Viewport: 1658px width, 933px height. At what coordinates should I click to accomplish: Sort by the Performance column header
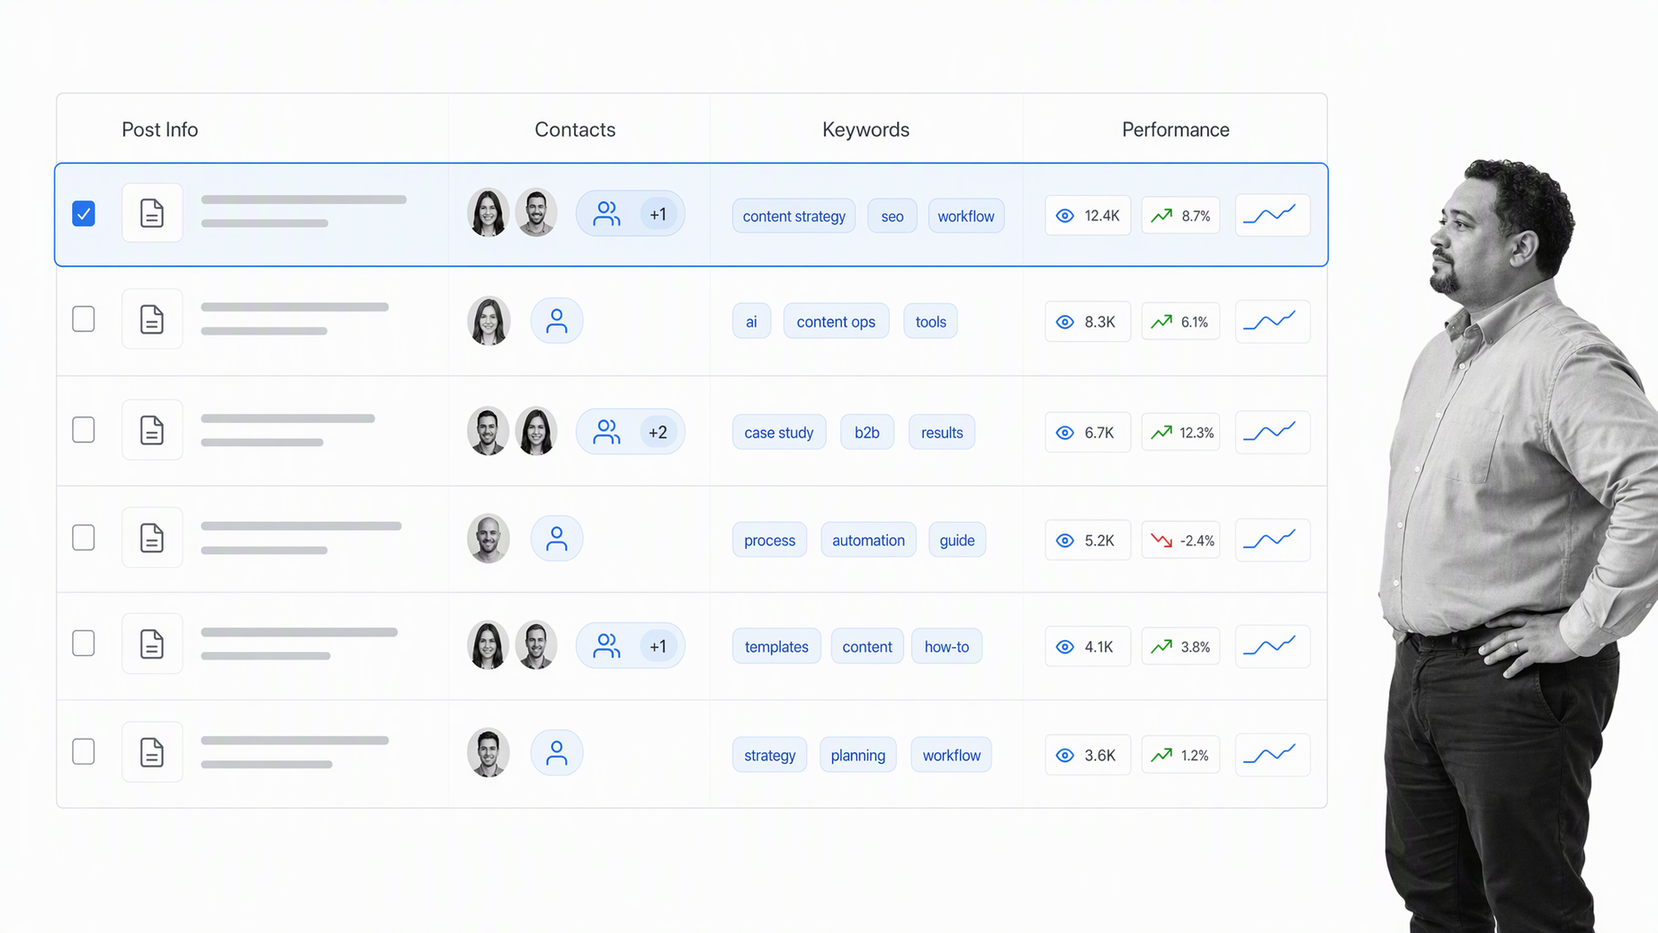coord(1176,130)
